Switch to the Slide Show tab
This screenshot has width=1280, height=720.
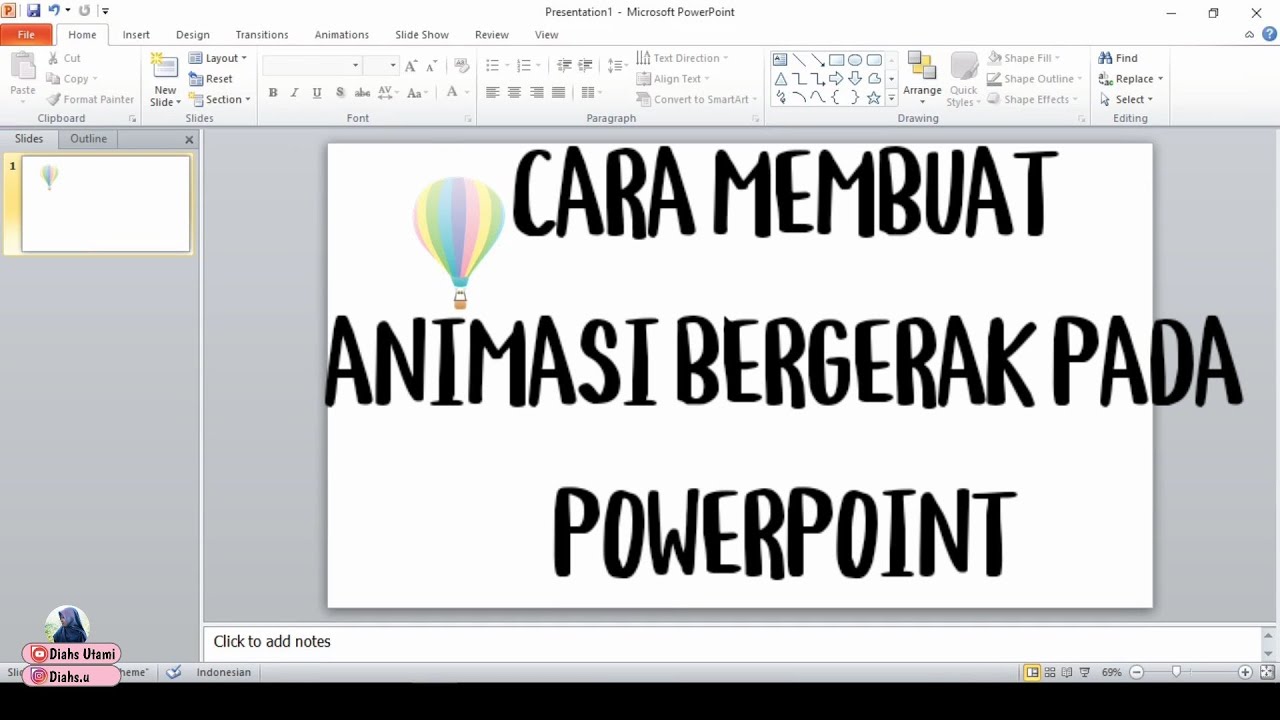point(422,34)
